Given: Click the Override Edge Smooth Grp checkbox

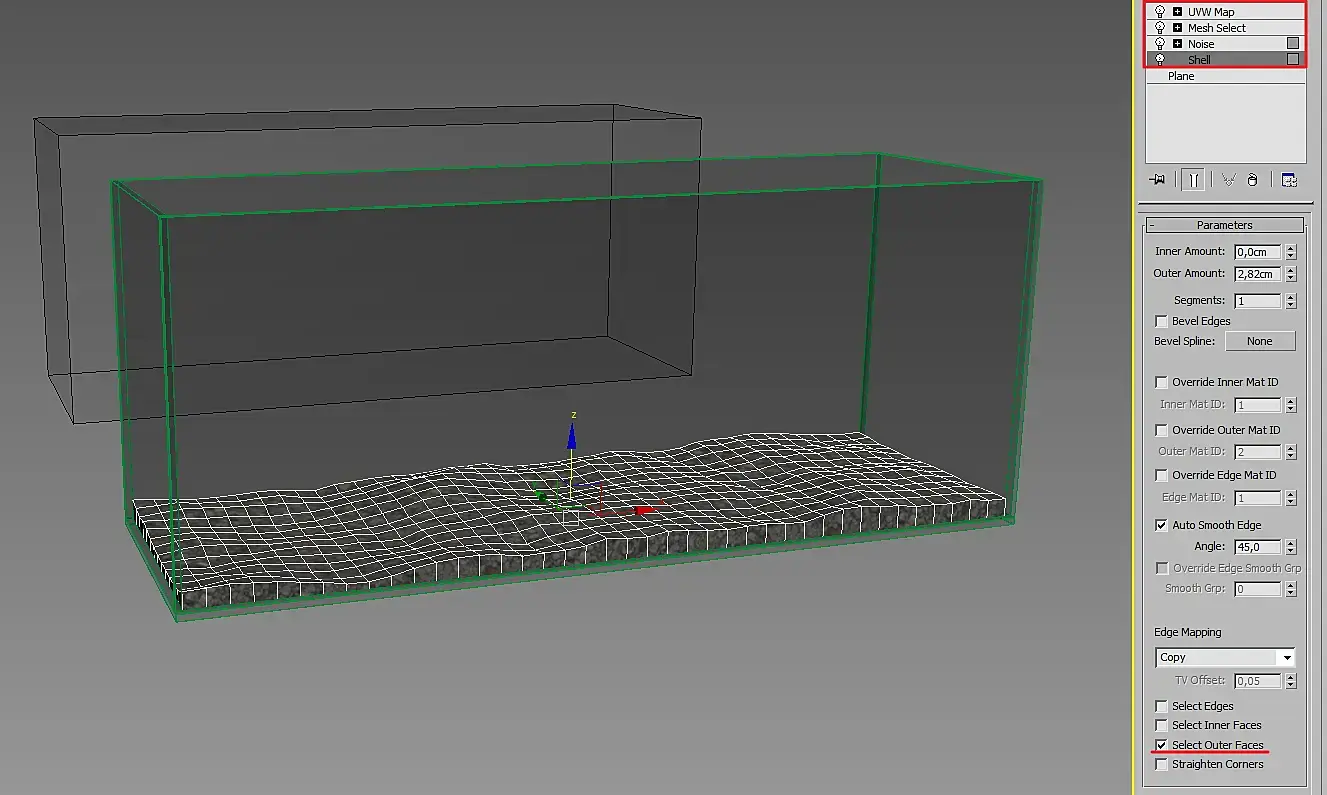Looking at the screenshot, I should pos(1161,568).
